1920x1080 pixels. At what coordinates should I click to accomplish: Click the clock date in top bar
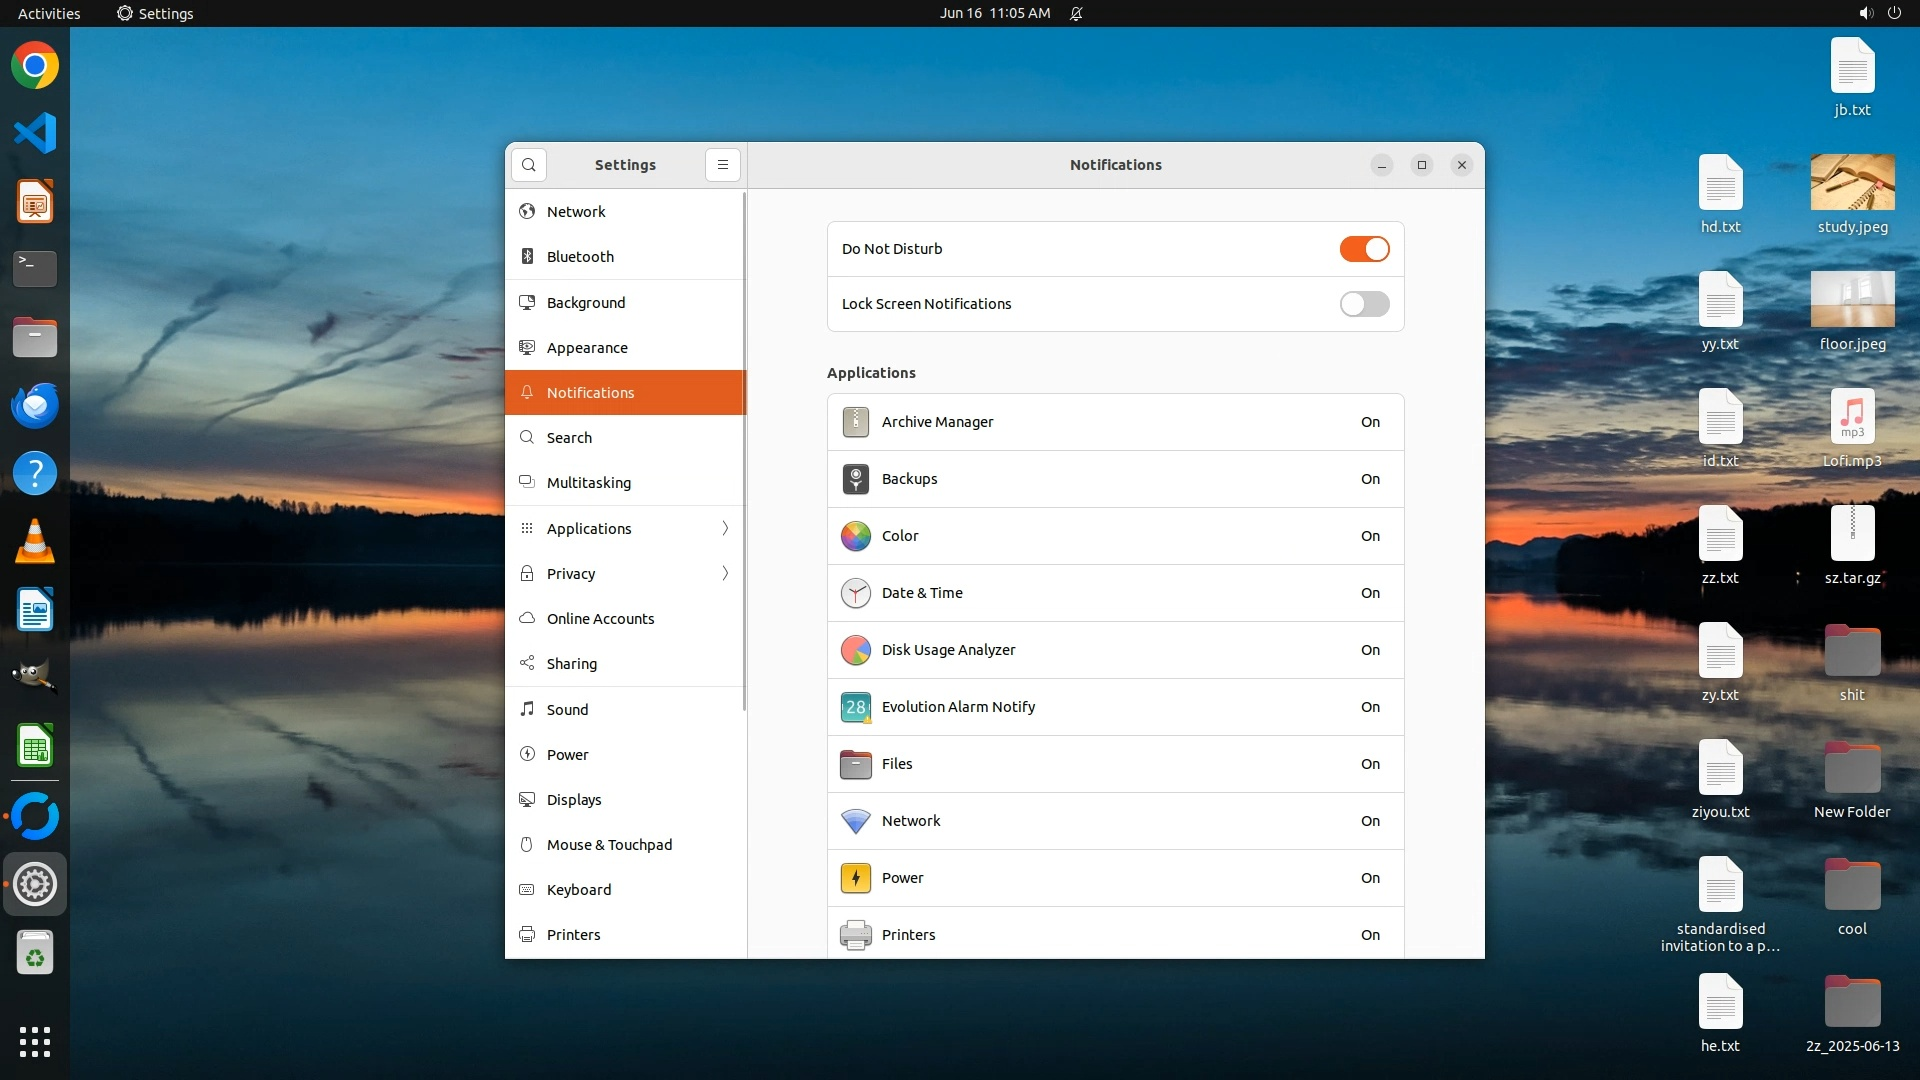click(x=994, y=13)
